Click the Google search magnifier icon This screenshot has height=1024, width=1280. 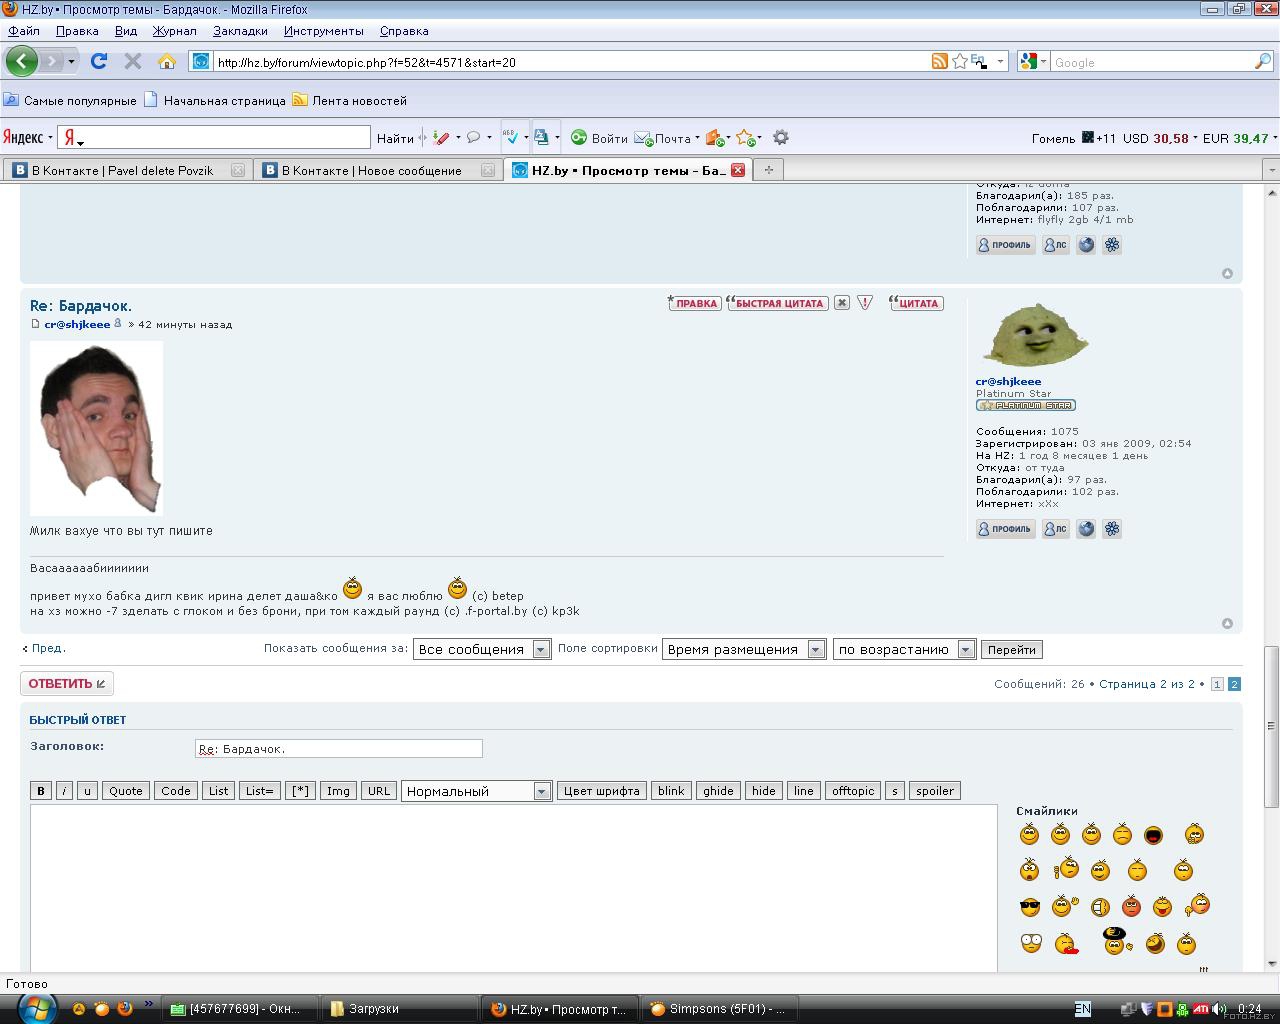[x=1263, y=62]
